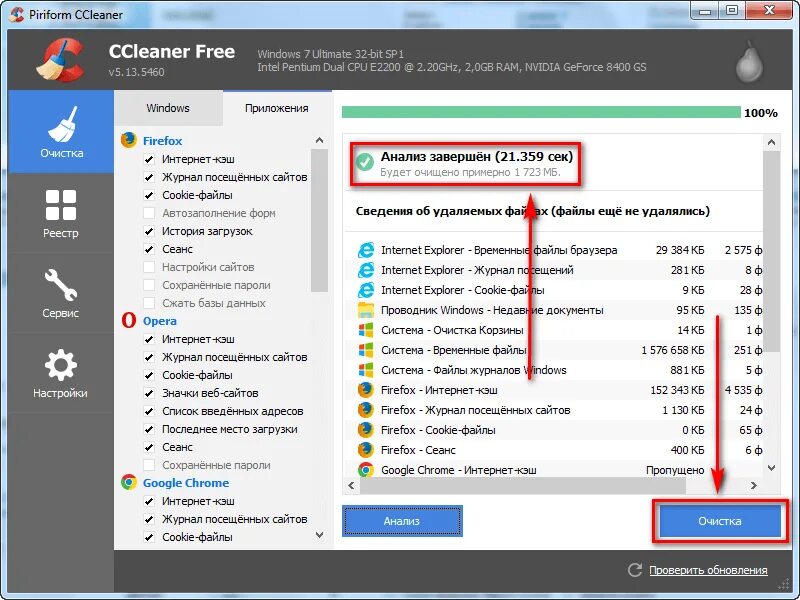Click the CCleaner logo in the header
The height and width of the screenshot is (600, 800).
pos(61,60)
